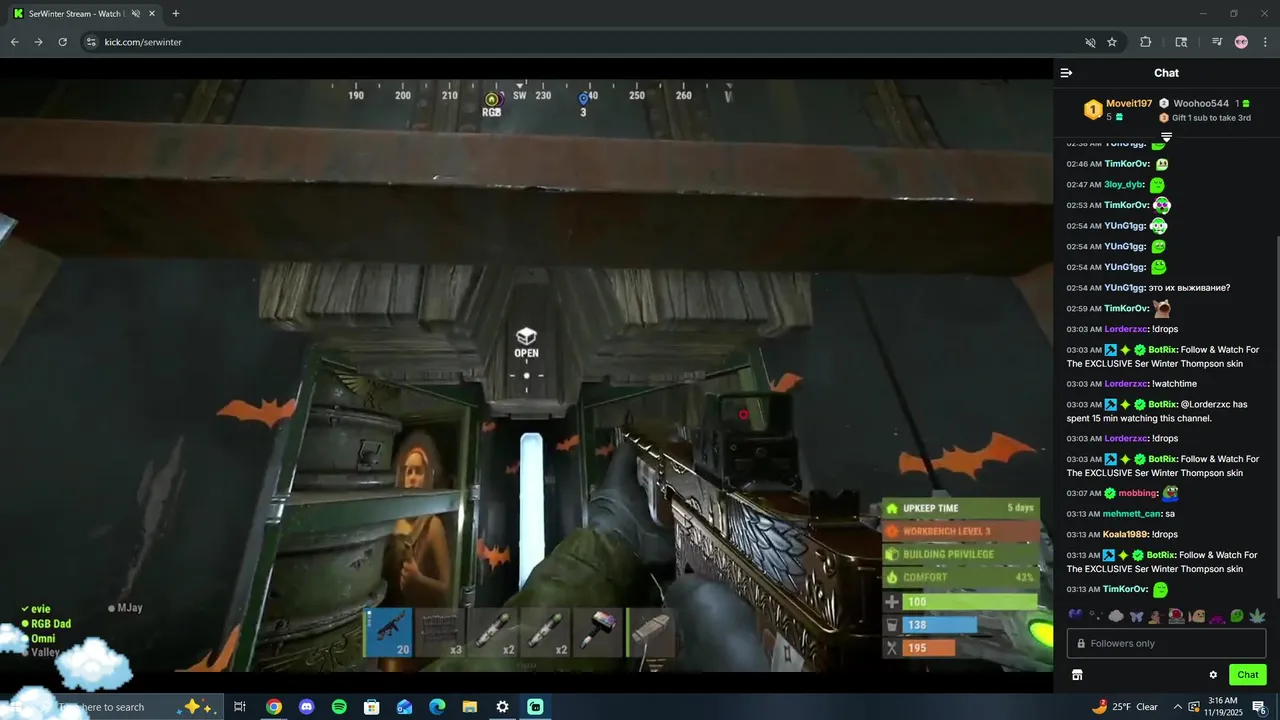
Task: Click the browser forward arrow
Action: (x=38, y=42)
